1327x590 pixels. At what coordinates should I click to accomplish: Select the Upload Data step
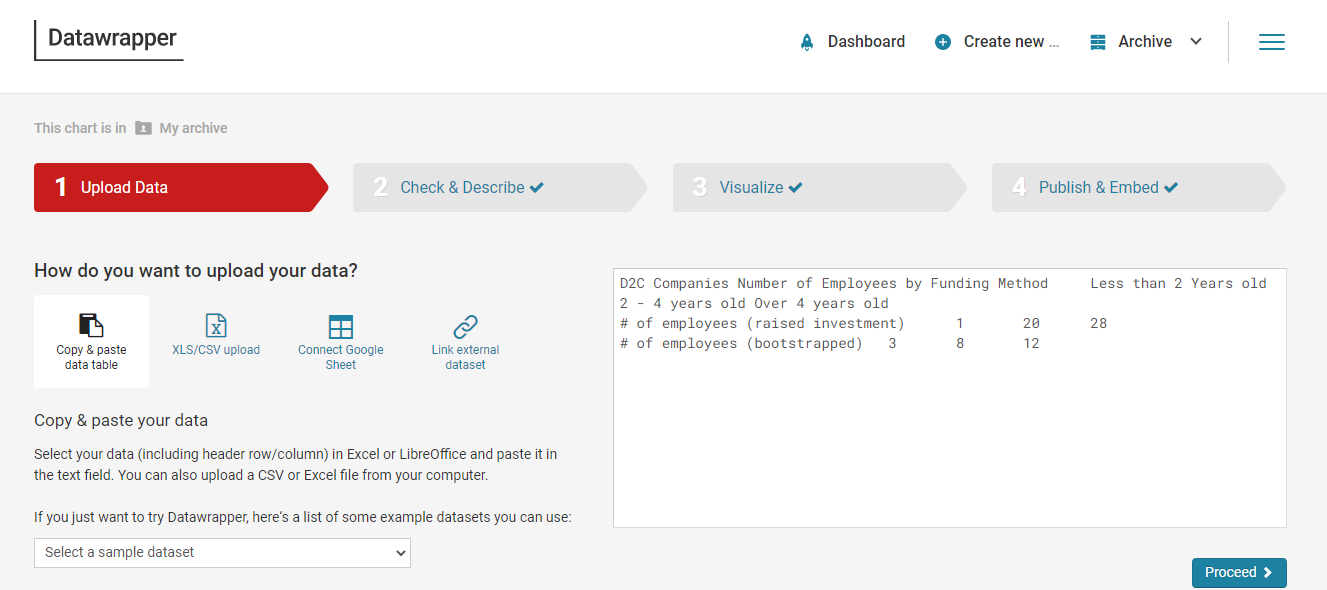[124, 188]
